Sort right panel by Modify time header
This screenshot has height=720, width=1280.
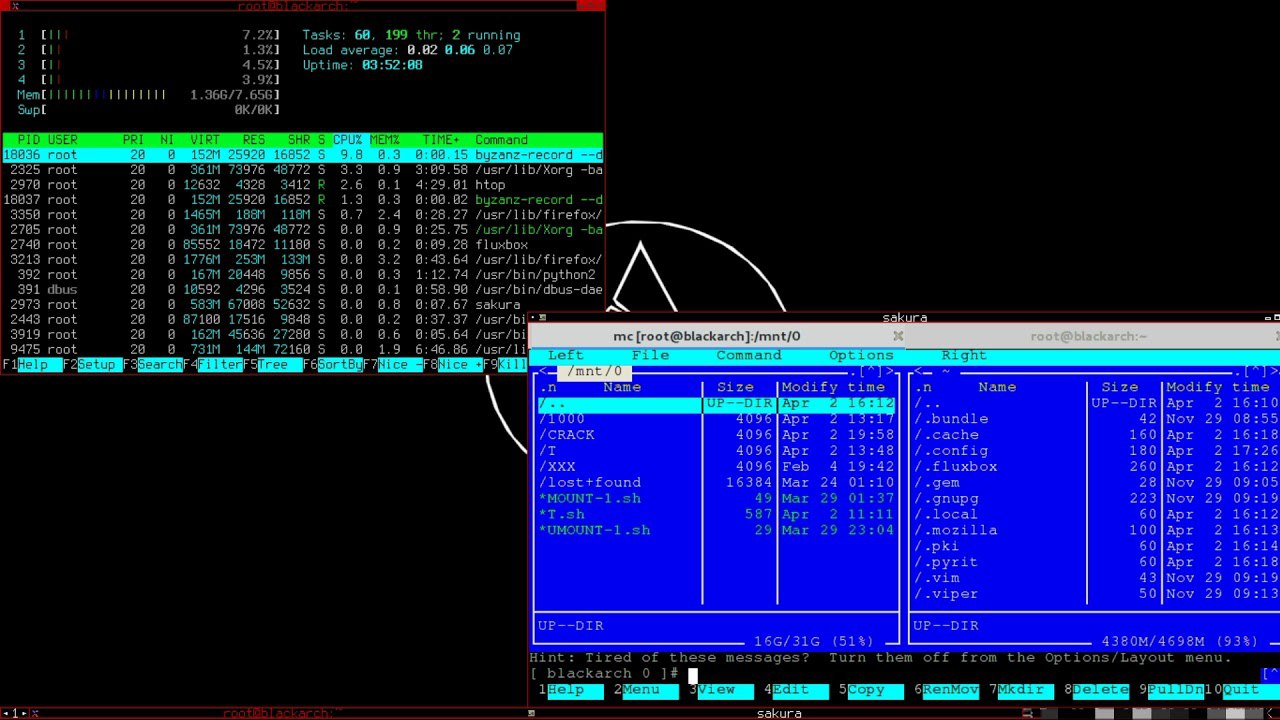(x=1217, y=387)
